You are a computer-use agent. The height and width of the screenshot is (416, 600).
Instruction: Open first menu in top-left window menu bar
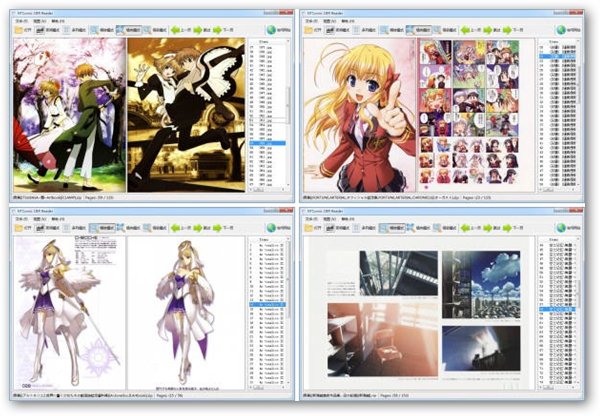pos(21,21)
